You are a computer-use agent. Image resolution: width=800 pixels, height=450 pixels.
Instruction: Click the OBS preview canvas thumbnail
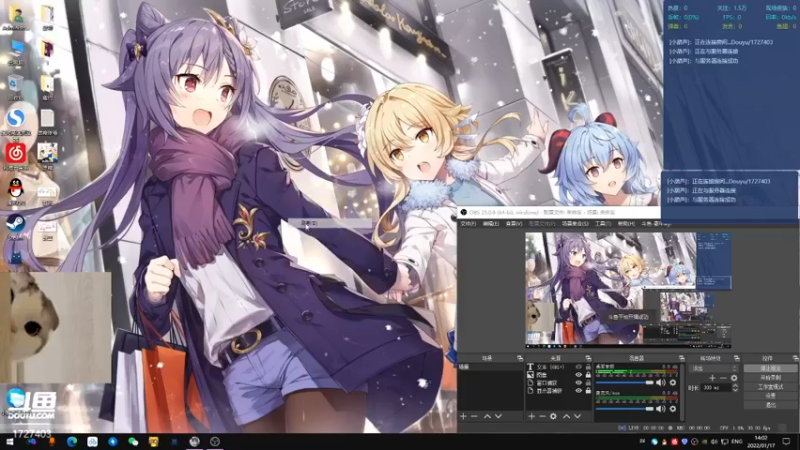629,290
